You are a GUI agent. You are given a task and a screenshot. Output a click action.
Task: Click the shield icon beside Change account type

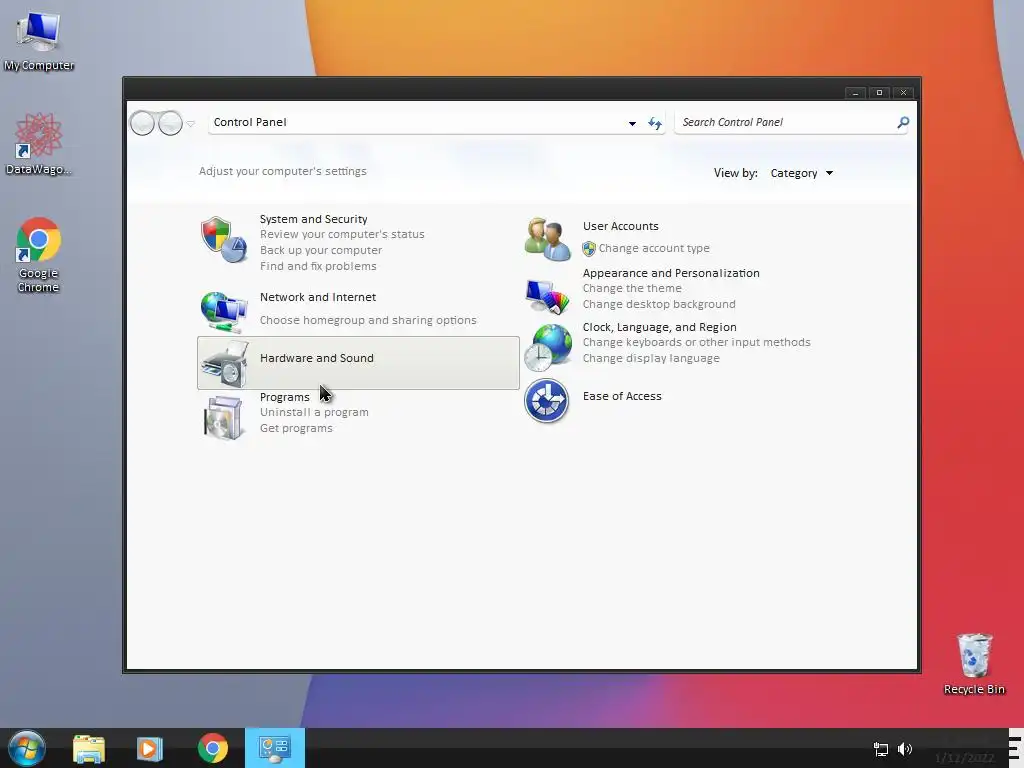click(x=589, y=248)
